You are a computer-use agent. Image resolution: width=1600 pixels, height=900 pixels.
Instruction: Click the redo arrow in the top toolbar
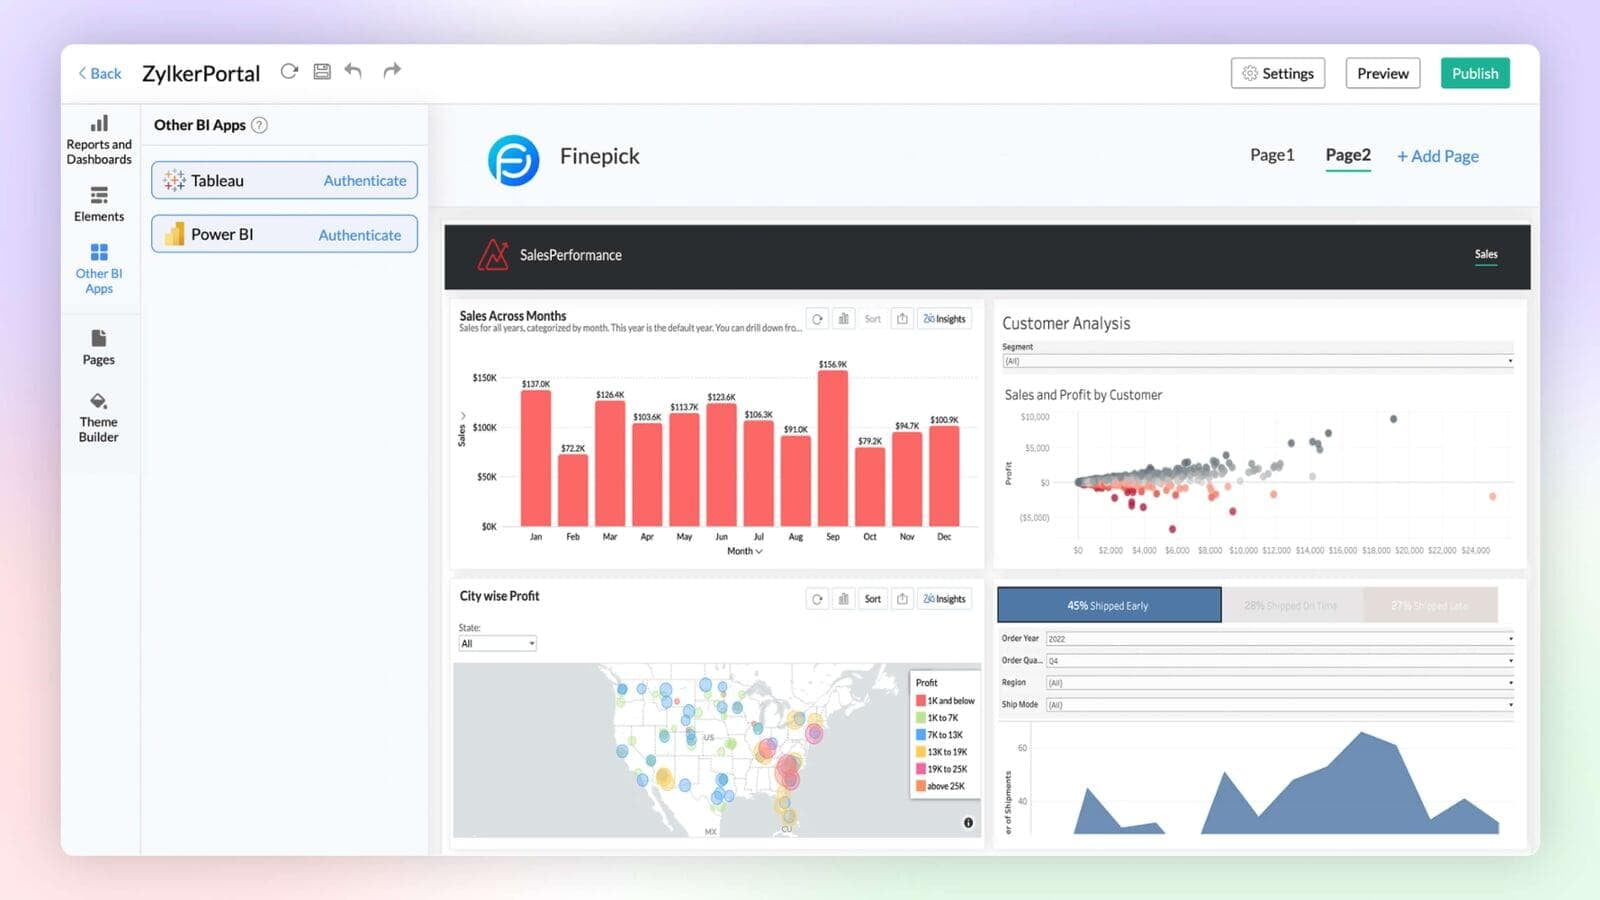click(x=392, y=70)
